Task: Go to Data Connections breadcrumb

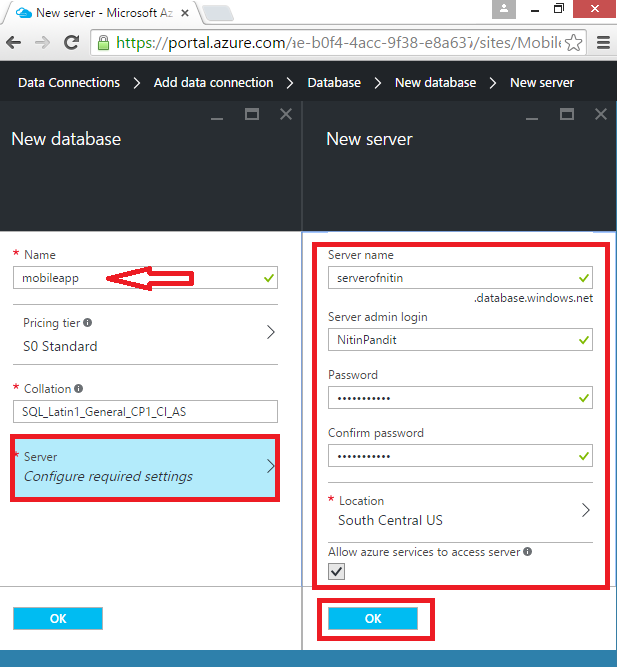Action: coord(69,83)
